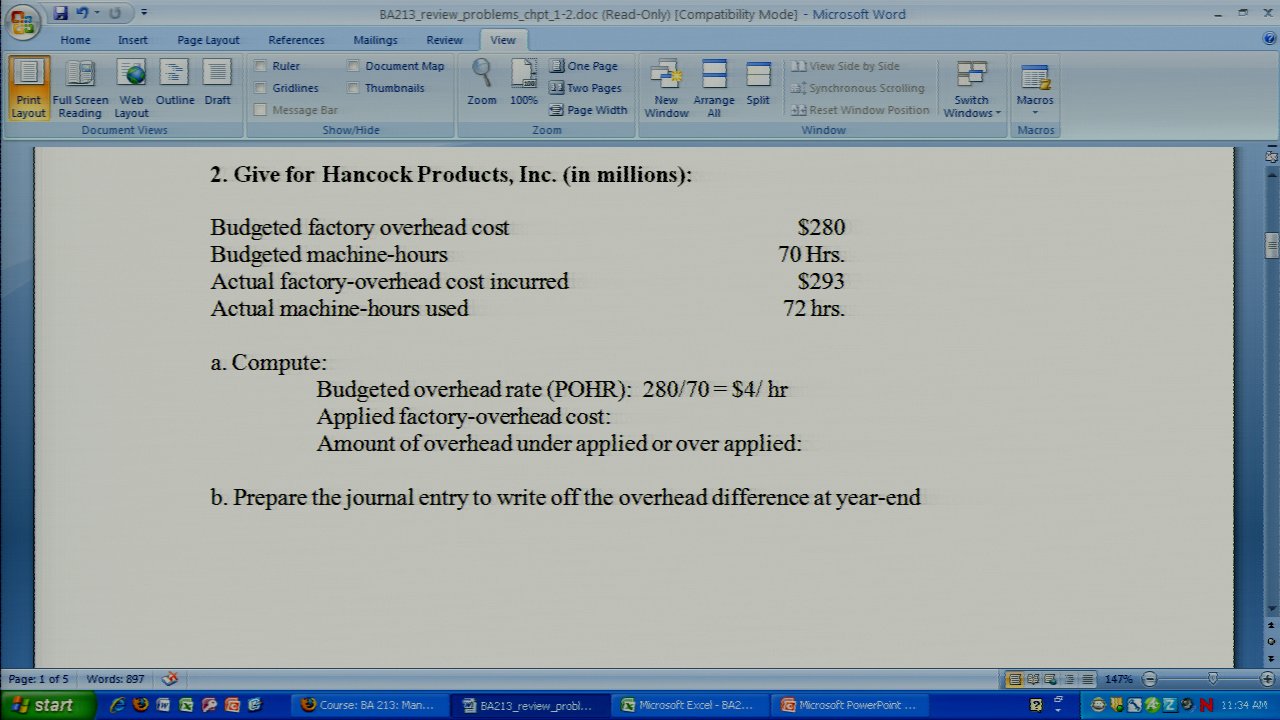Viewport: 1280px width, 720px height.
Task: Click the zoom slider in status bar
Action: (1212, 679)
